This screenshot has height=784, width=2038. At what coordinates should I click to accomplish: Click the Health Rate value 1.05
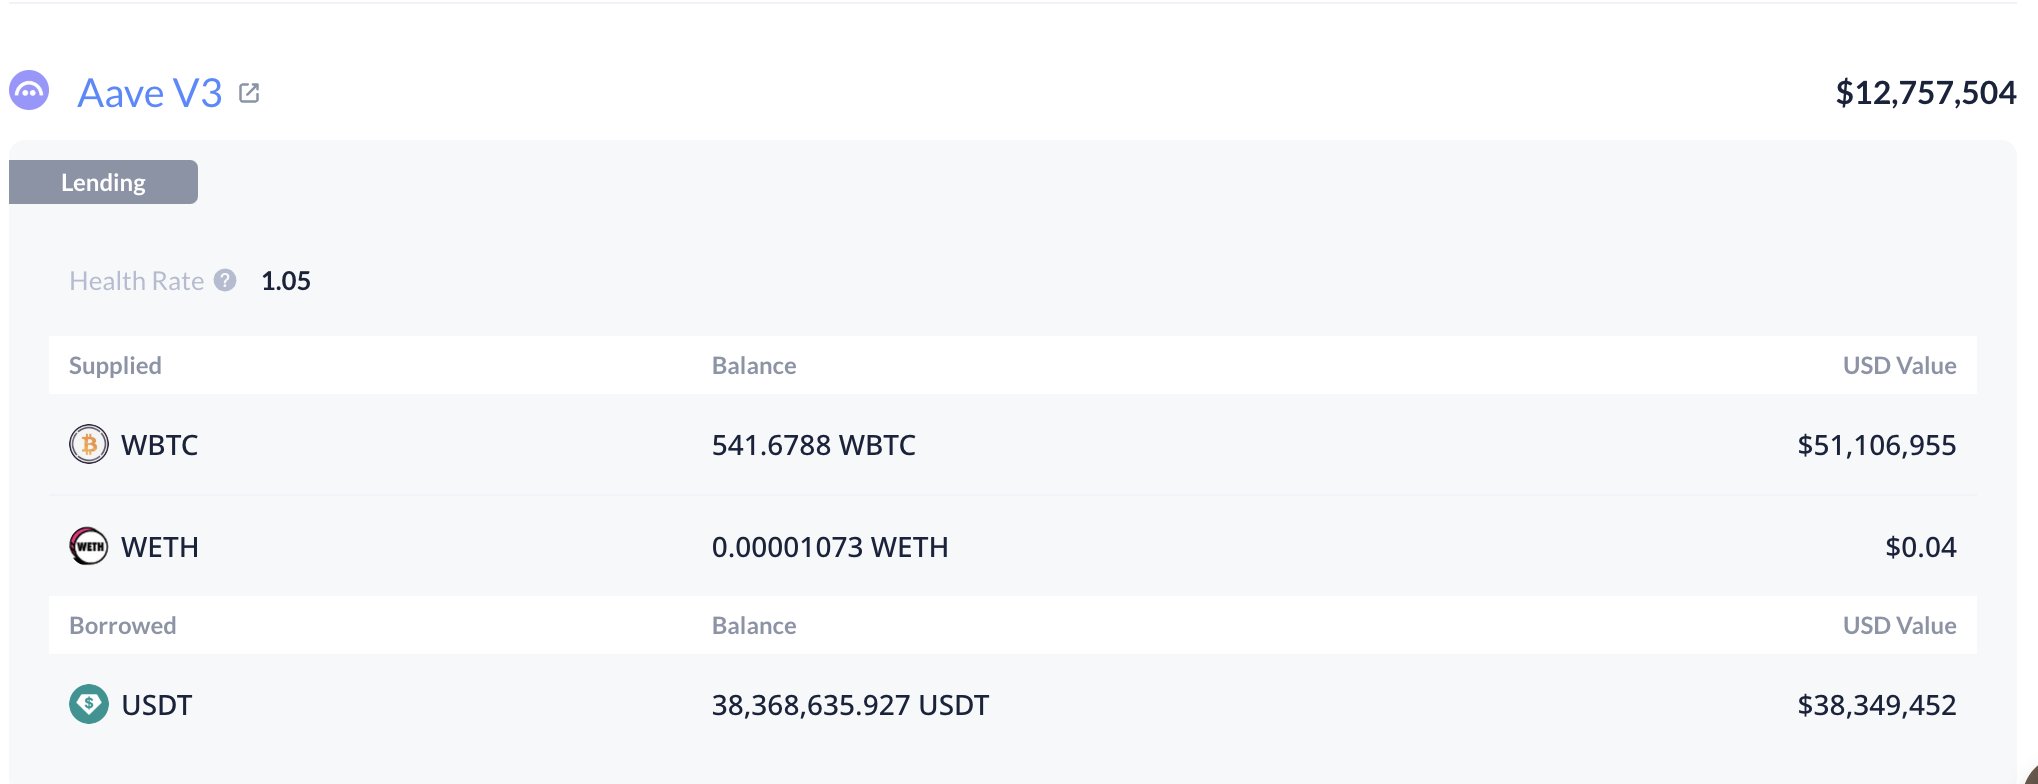[x=286, y=281]
